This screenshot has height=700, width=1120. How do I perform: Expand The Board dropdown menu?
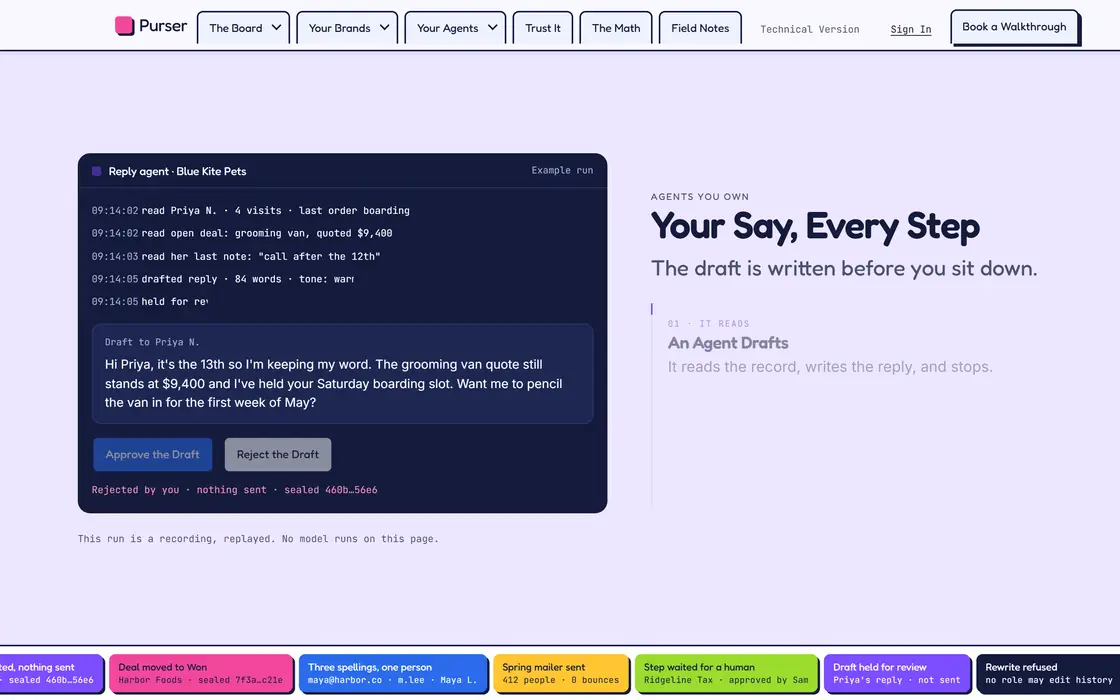coord(244,28)
